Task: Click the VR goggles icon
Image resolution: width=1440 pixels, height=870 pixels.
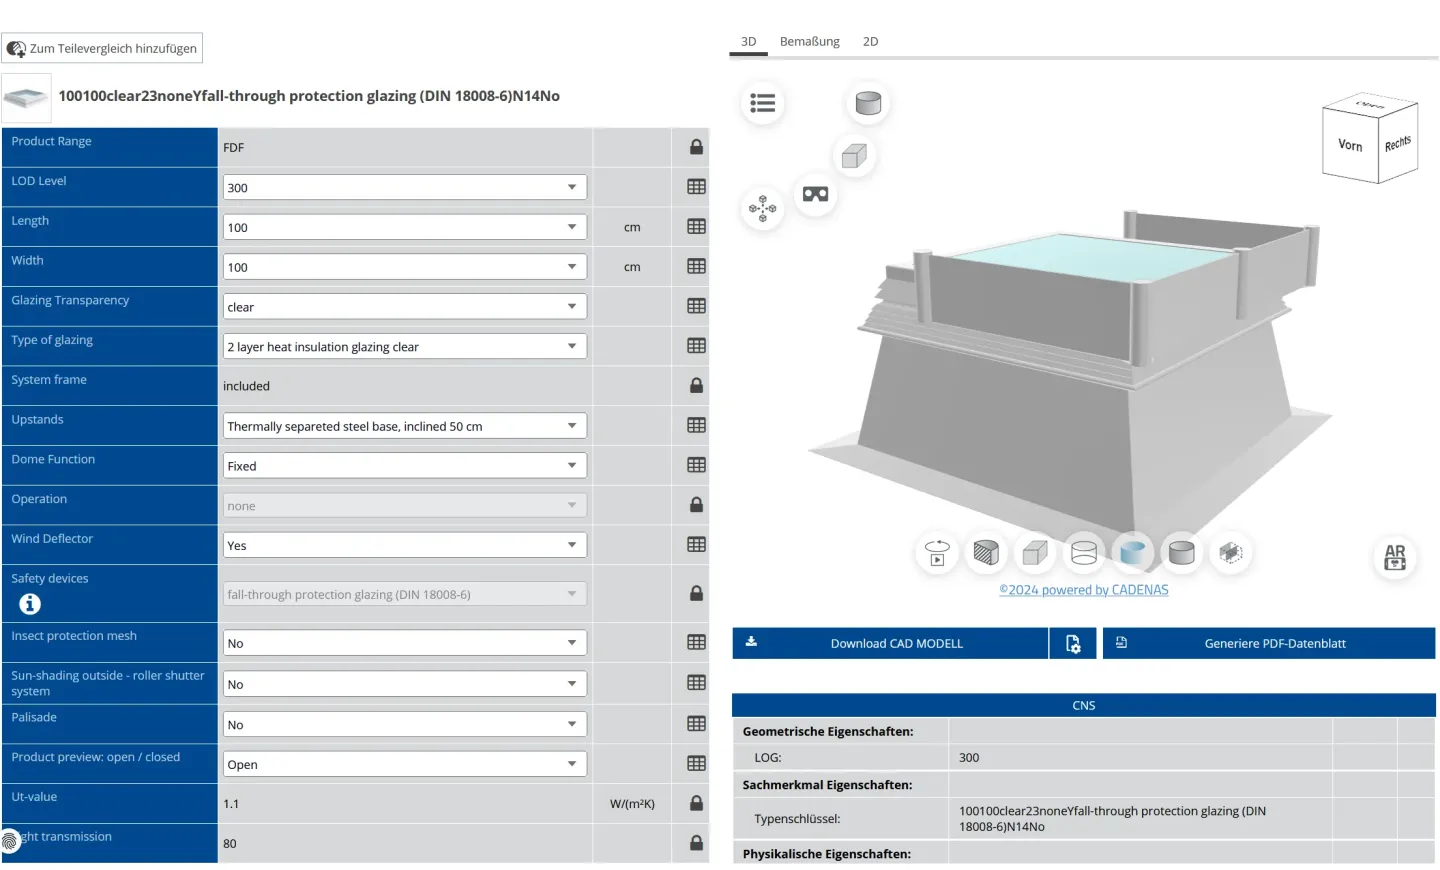Action: tap(815, 194)
